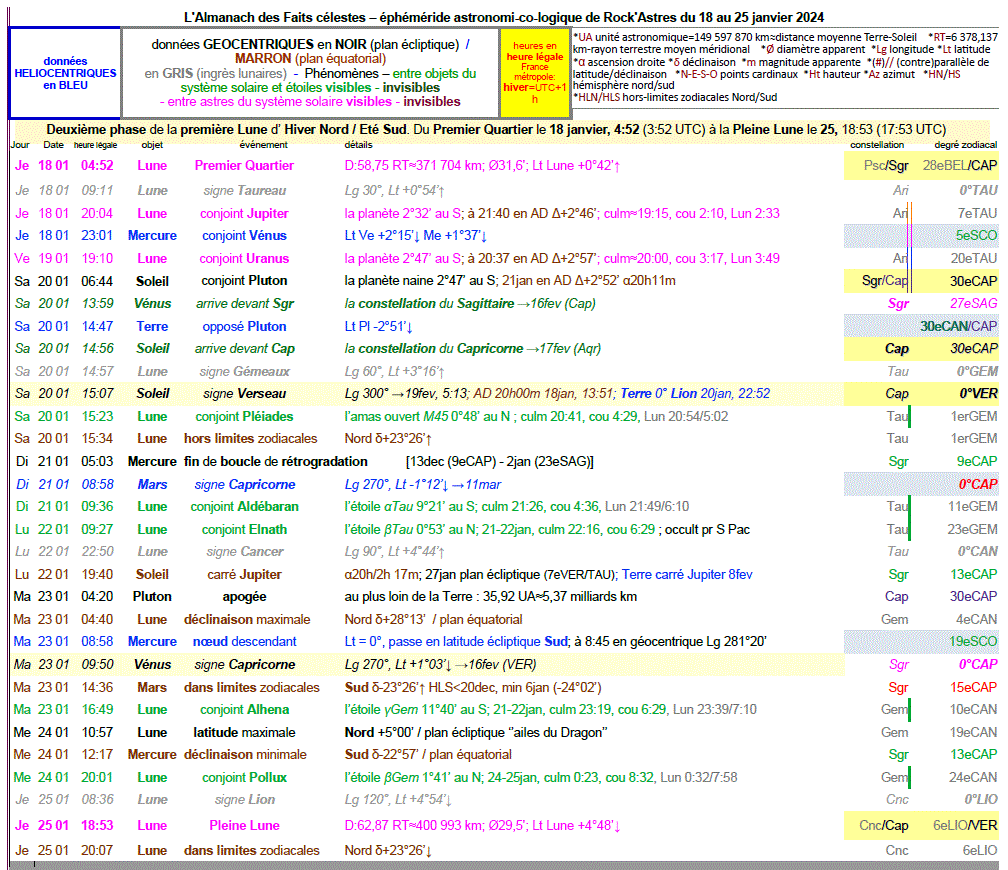The width and height of the screenshot is (1008, 870).
Task: Click the "conjoint Vénus" event for Mercure
Action: click(x=244, y=235)
